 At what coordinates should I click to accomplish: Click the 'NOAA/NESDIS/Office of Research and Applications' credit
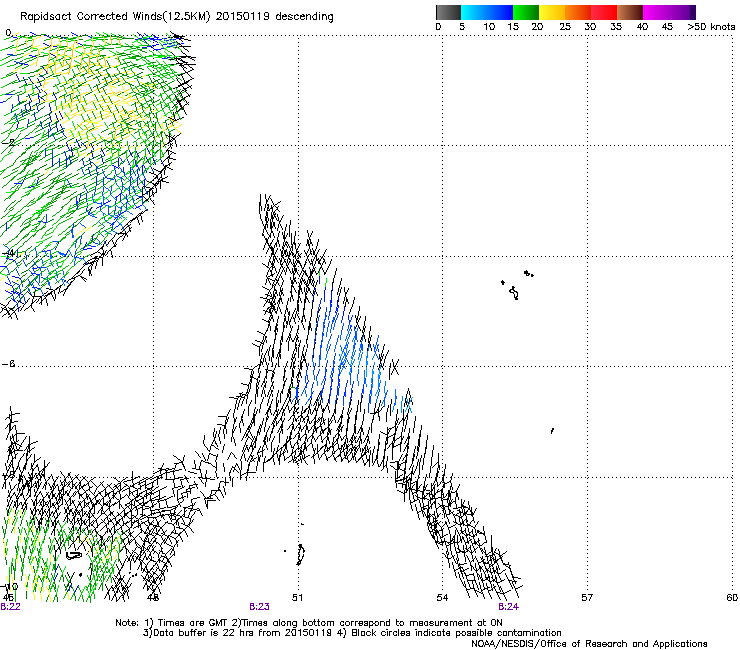[x=589, y=644]
